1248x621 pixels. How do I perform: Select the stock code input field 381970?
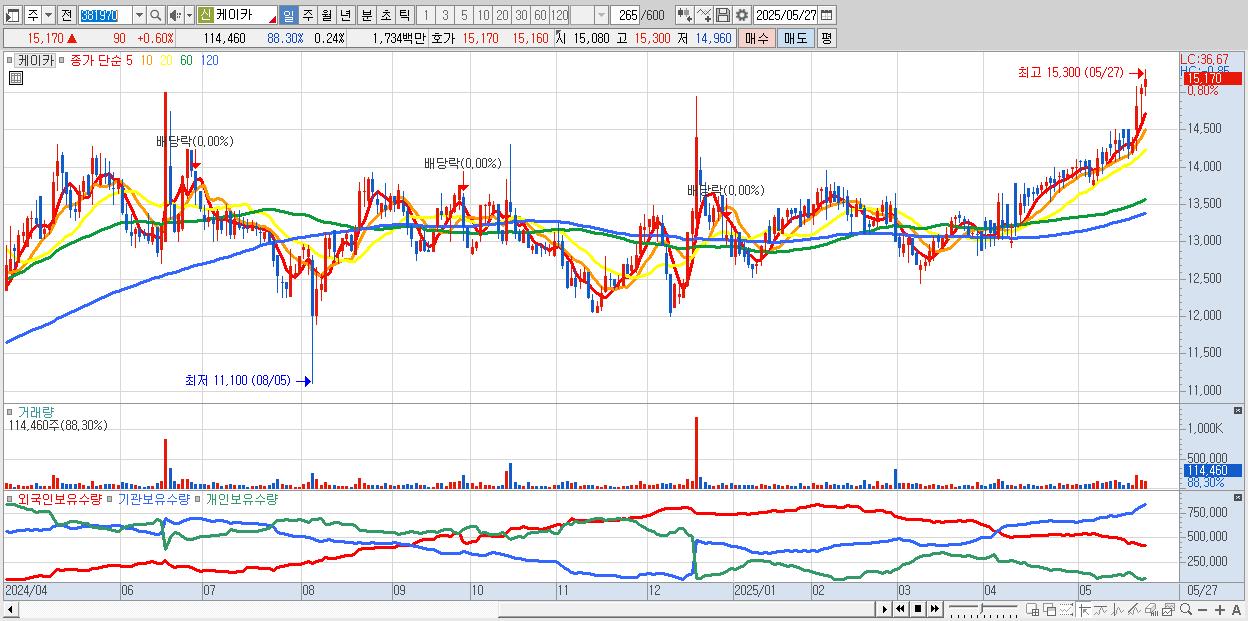click(105, 15)
